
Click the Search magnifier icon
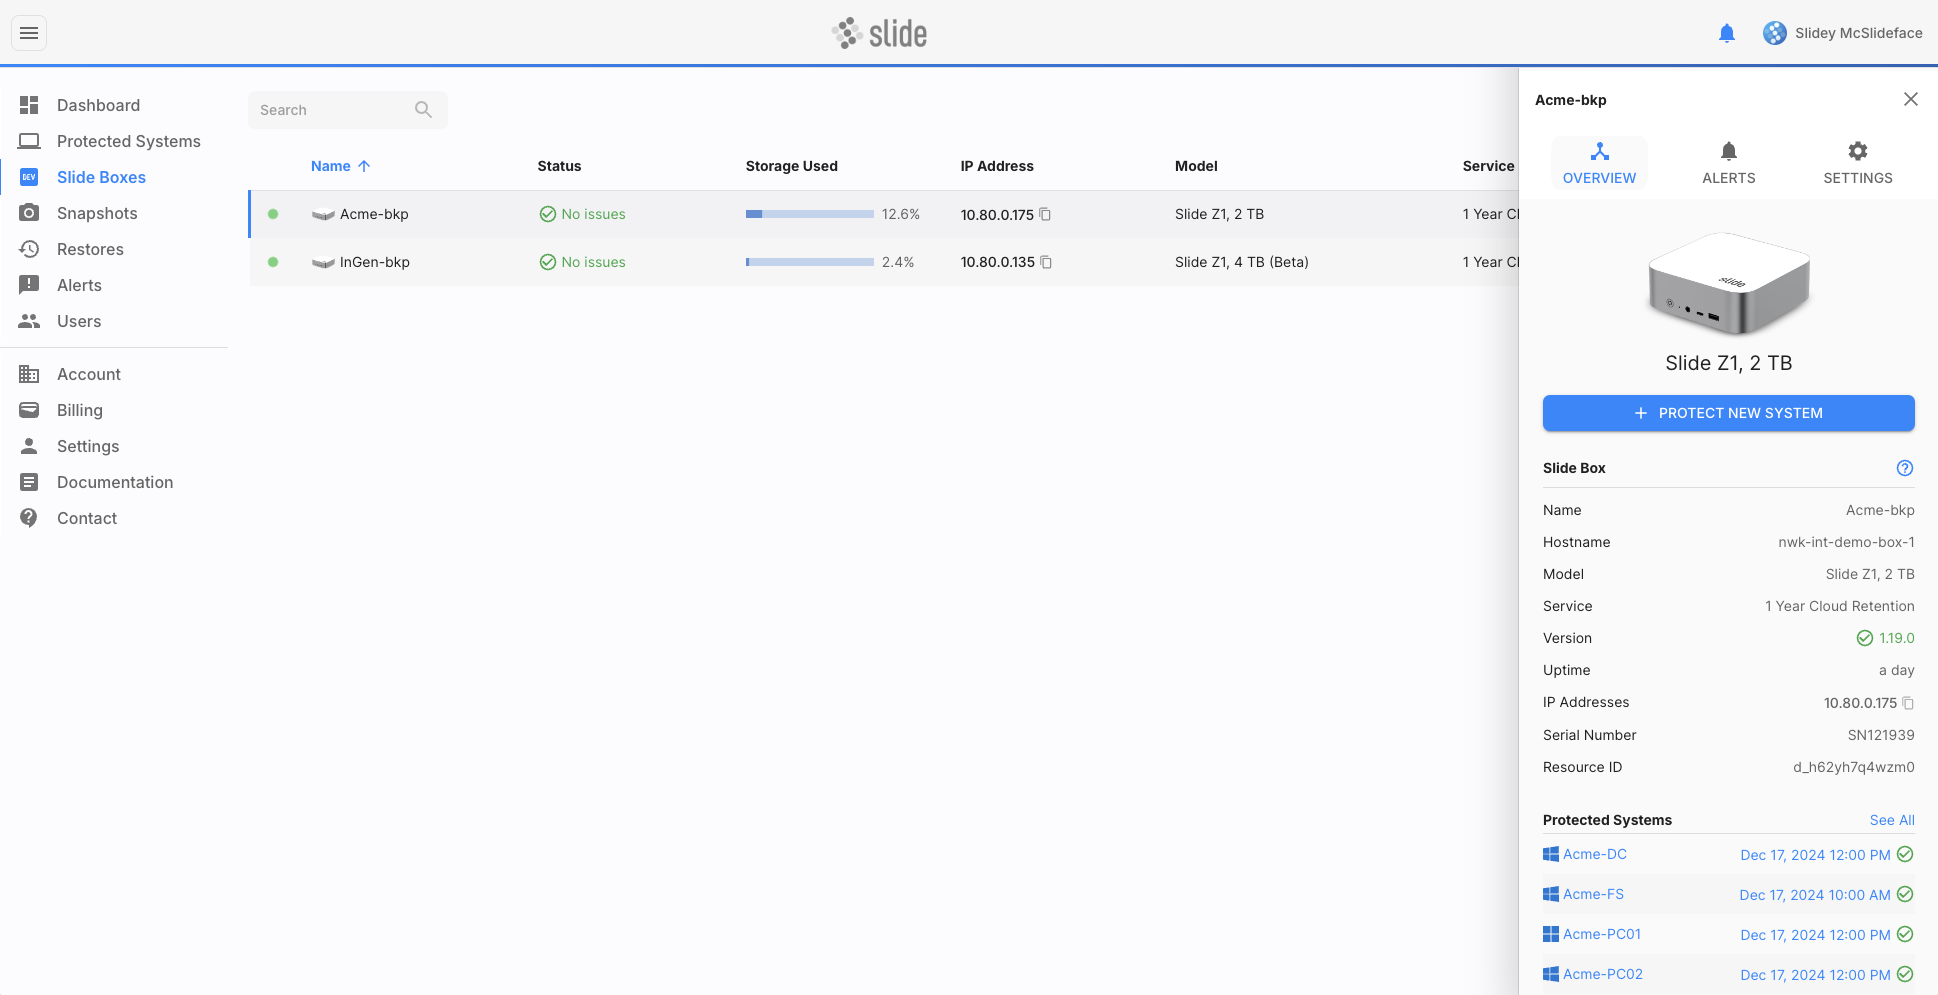point(423,110)
